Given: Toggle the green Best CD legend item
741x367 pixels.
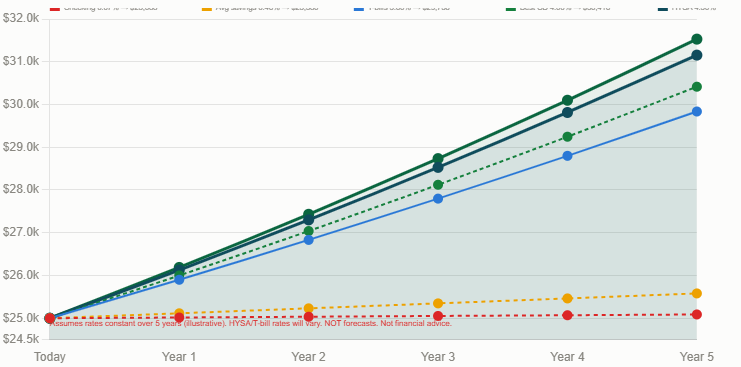Looking at the screenshot, I should coord(558,9).
